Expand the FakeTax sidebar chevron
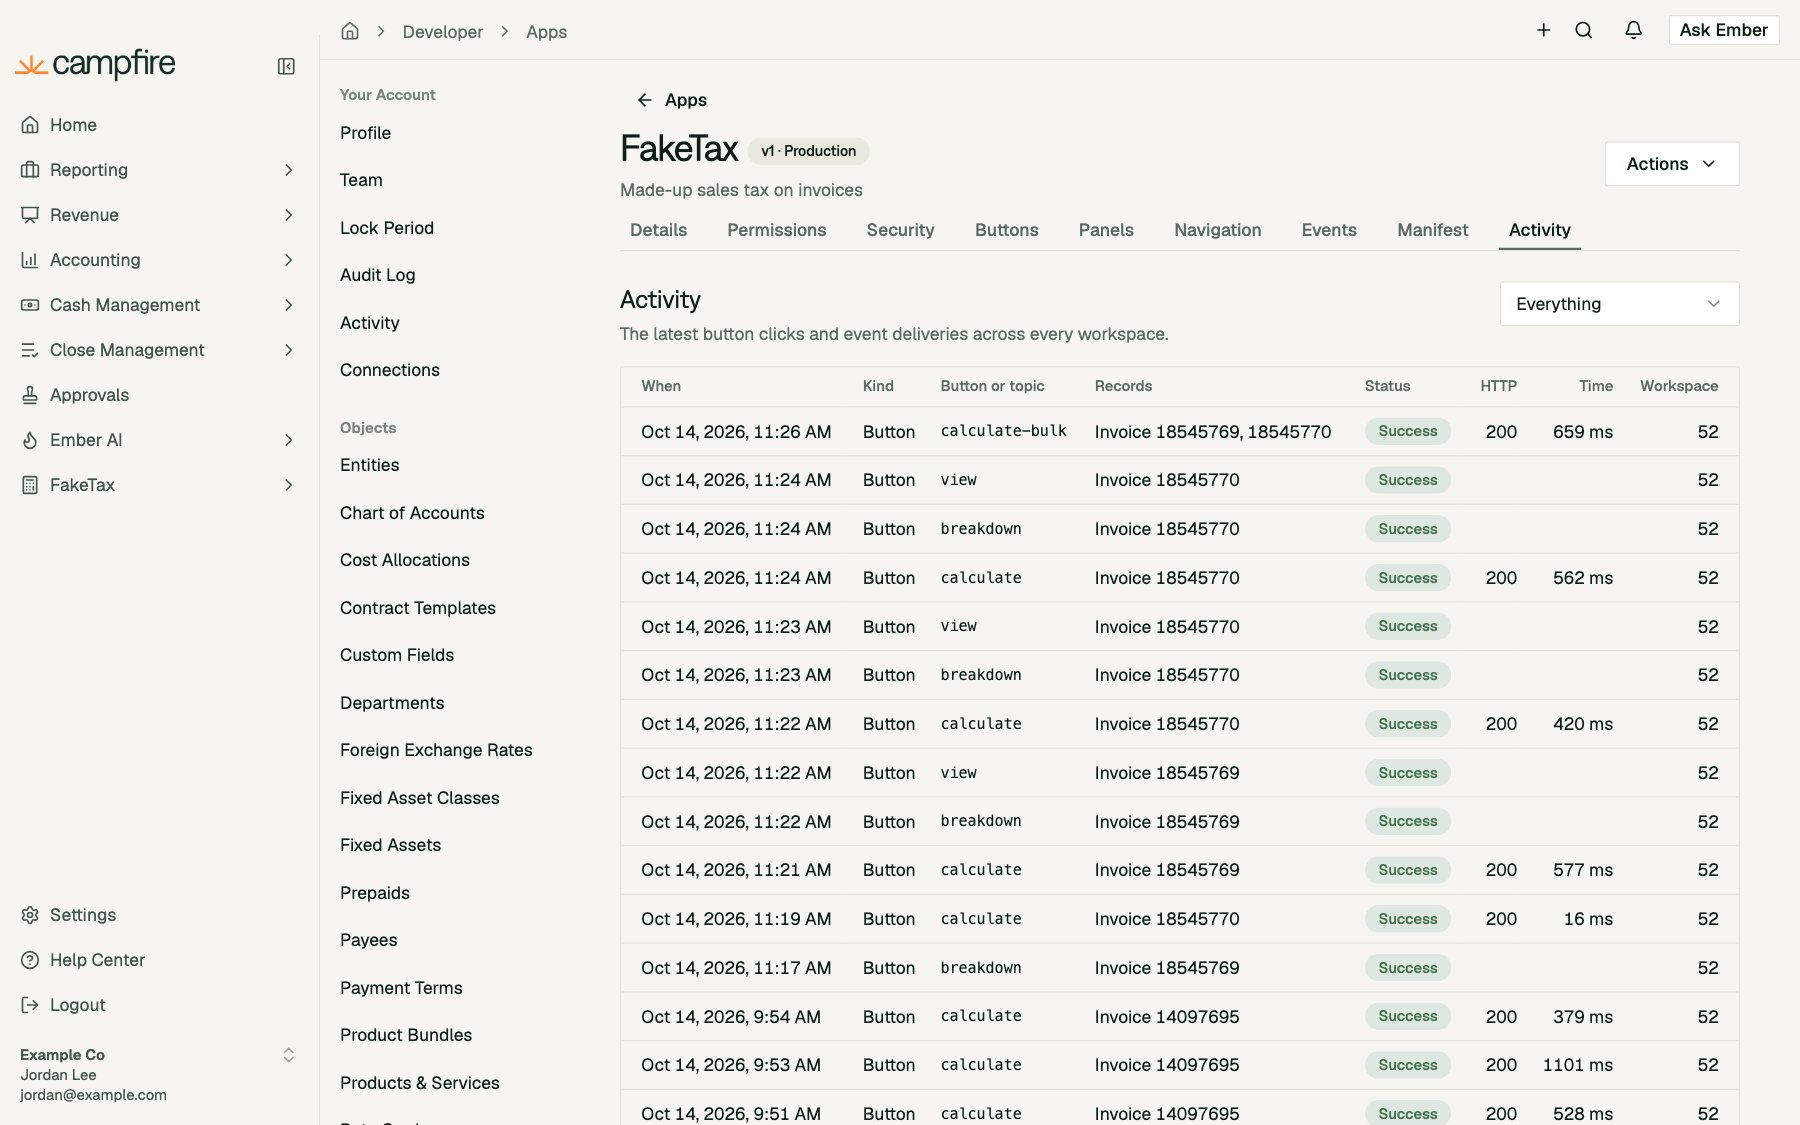1800x1125 pixels. pyautogui.click(x=288, y=485)
